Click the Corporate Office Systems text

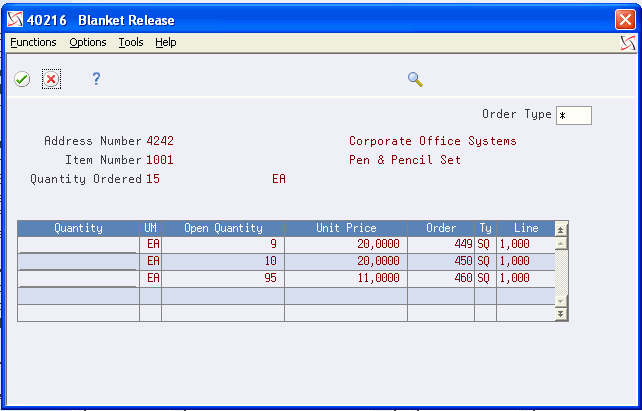(x=433, y=141)
